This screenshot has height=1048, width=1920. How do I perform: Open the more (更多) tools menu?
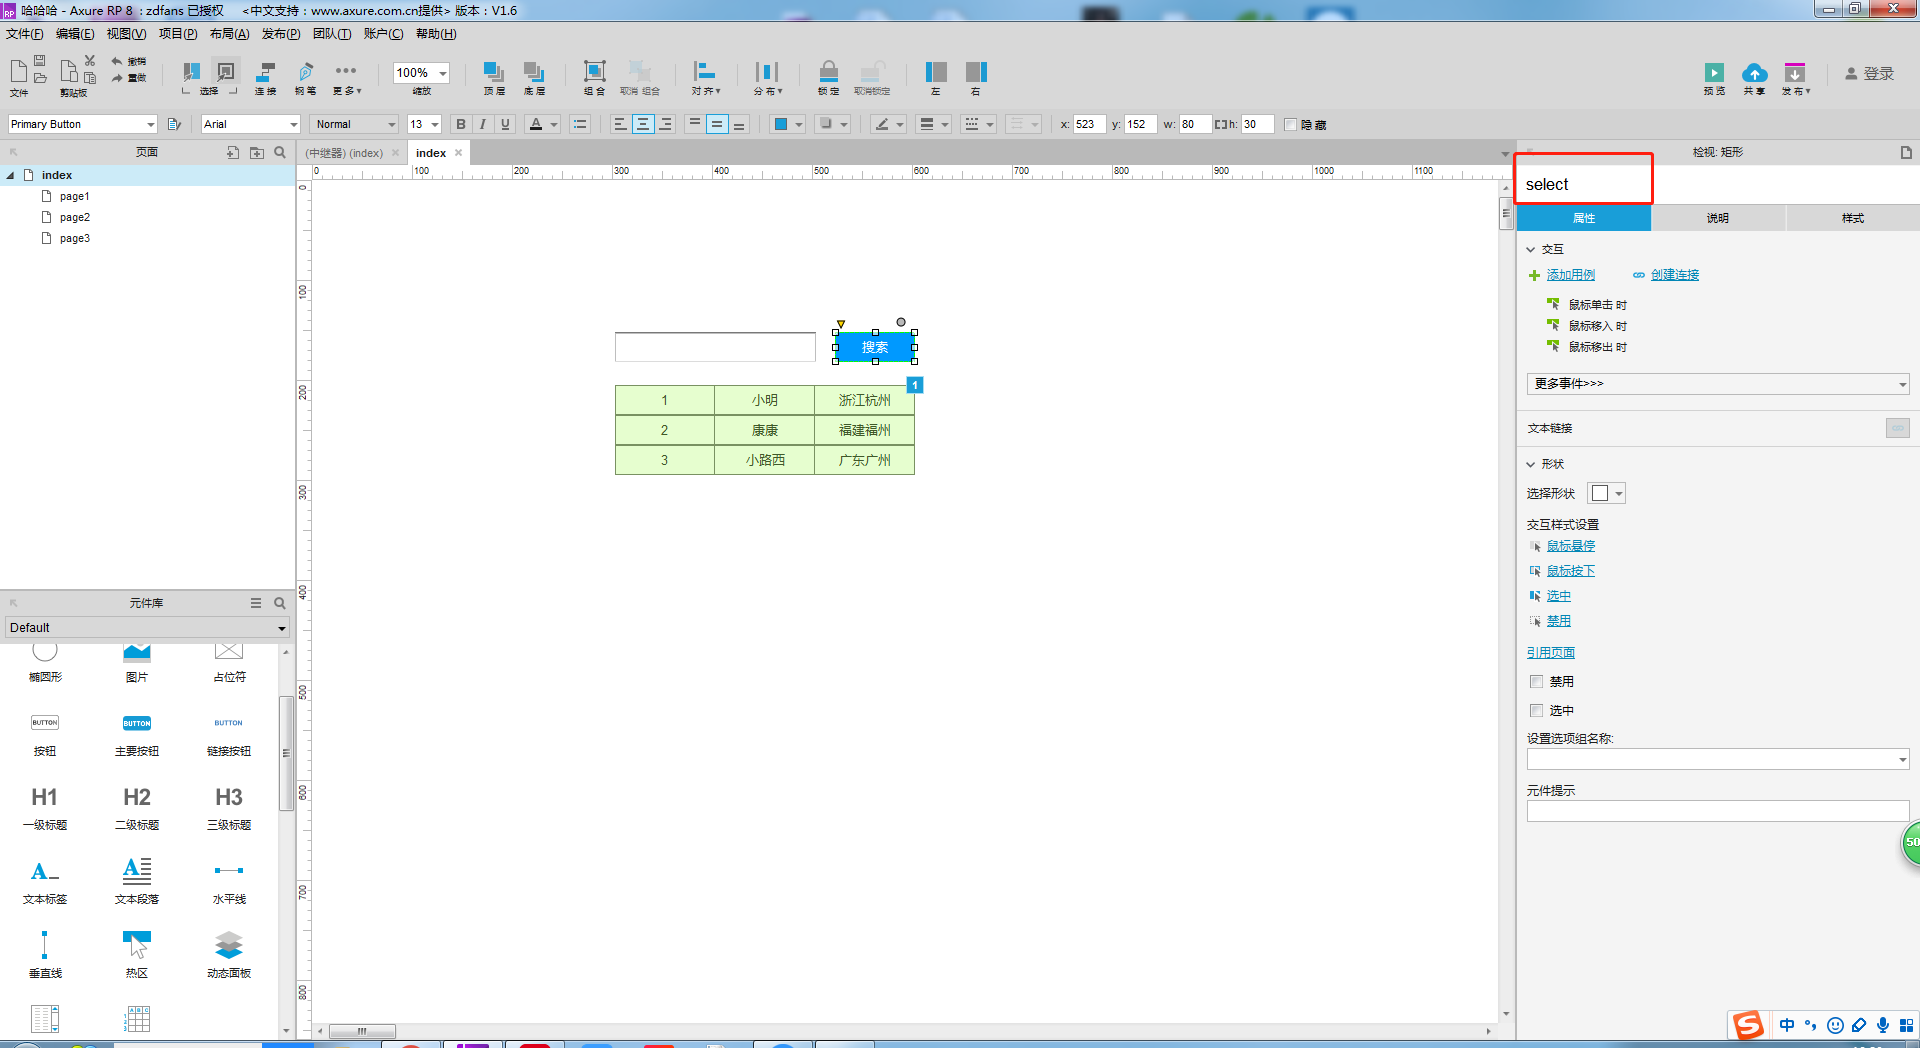(x=346, y=71)
